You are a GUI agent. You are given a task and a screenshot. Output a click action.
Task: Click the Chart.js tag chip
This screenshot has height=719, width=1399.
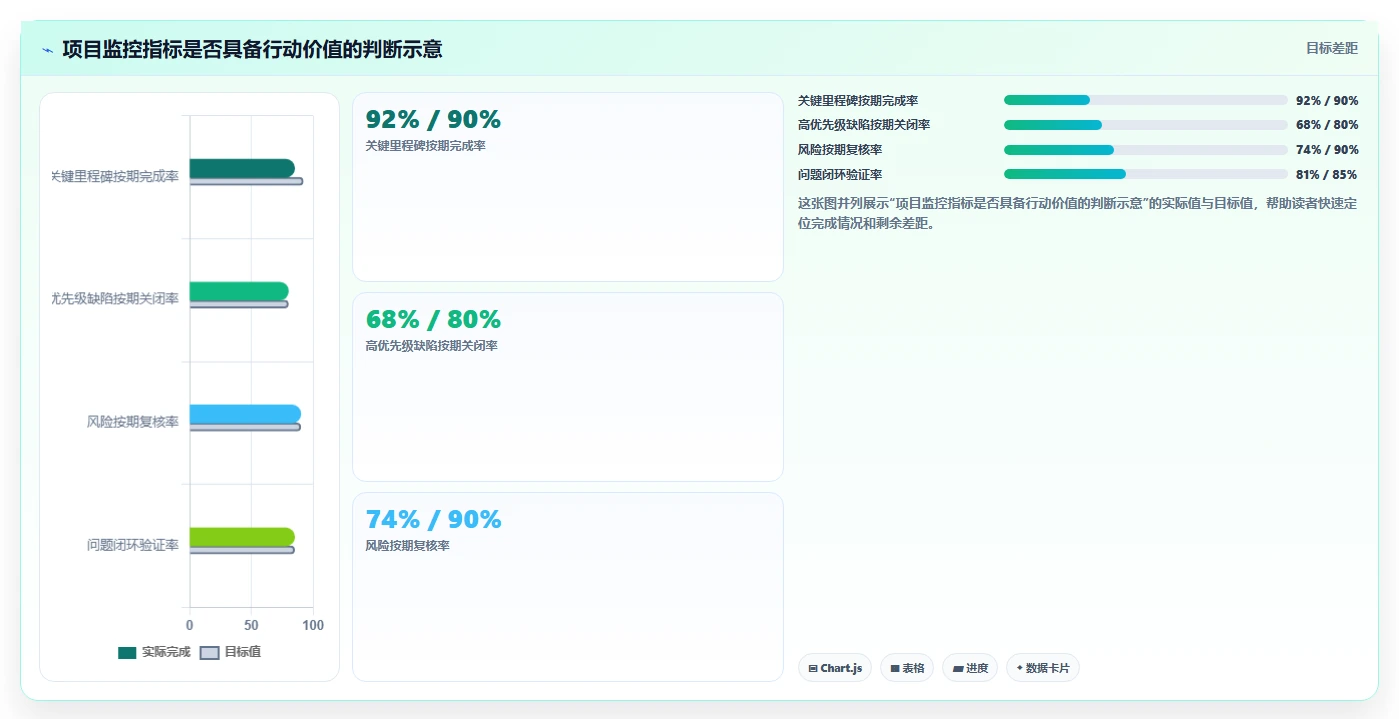click(835, 668)
